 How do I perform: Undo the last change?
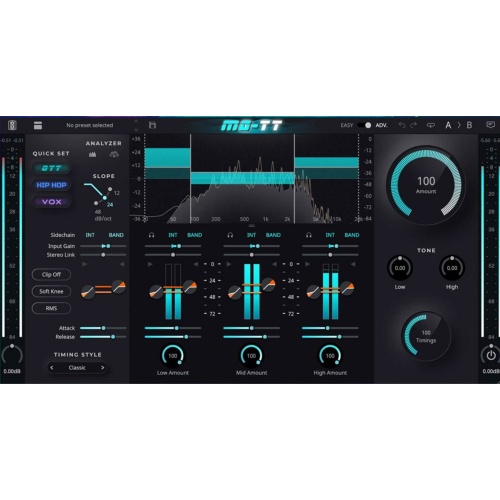[402, 125]
